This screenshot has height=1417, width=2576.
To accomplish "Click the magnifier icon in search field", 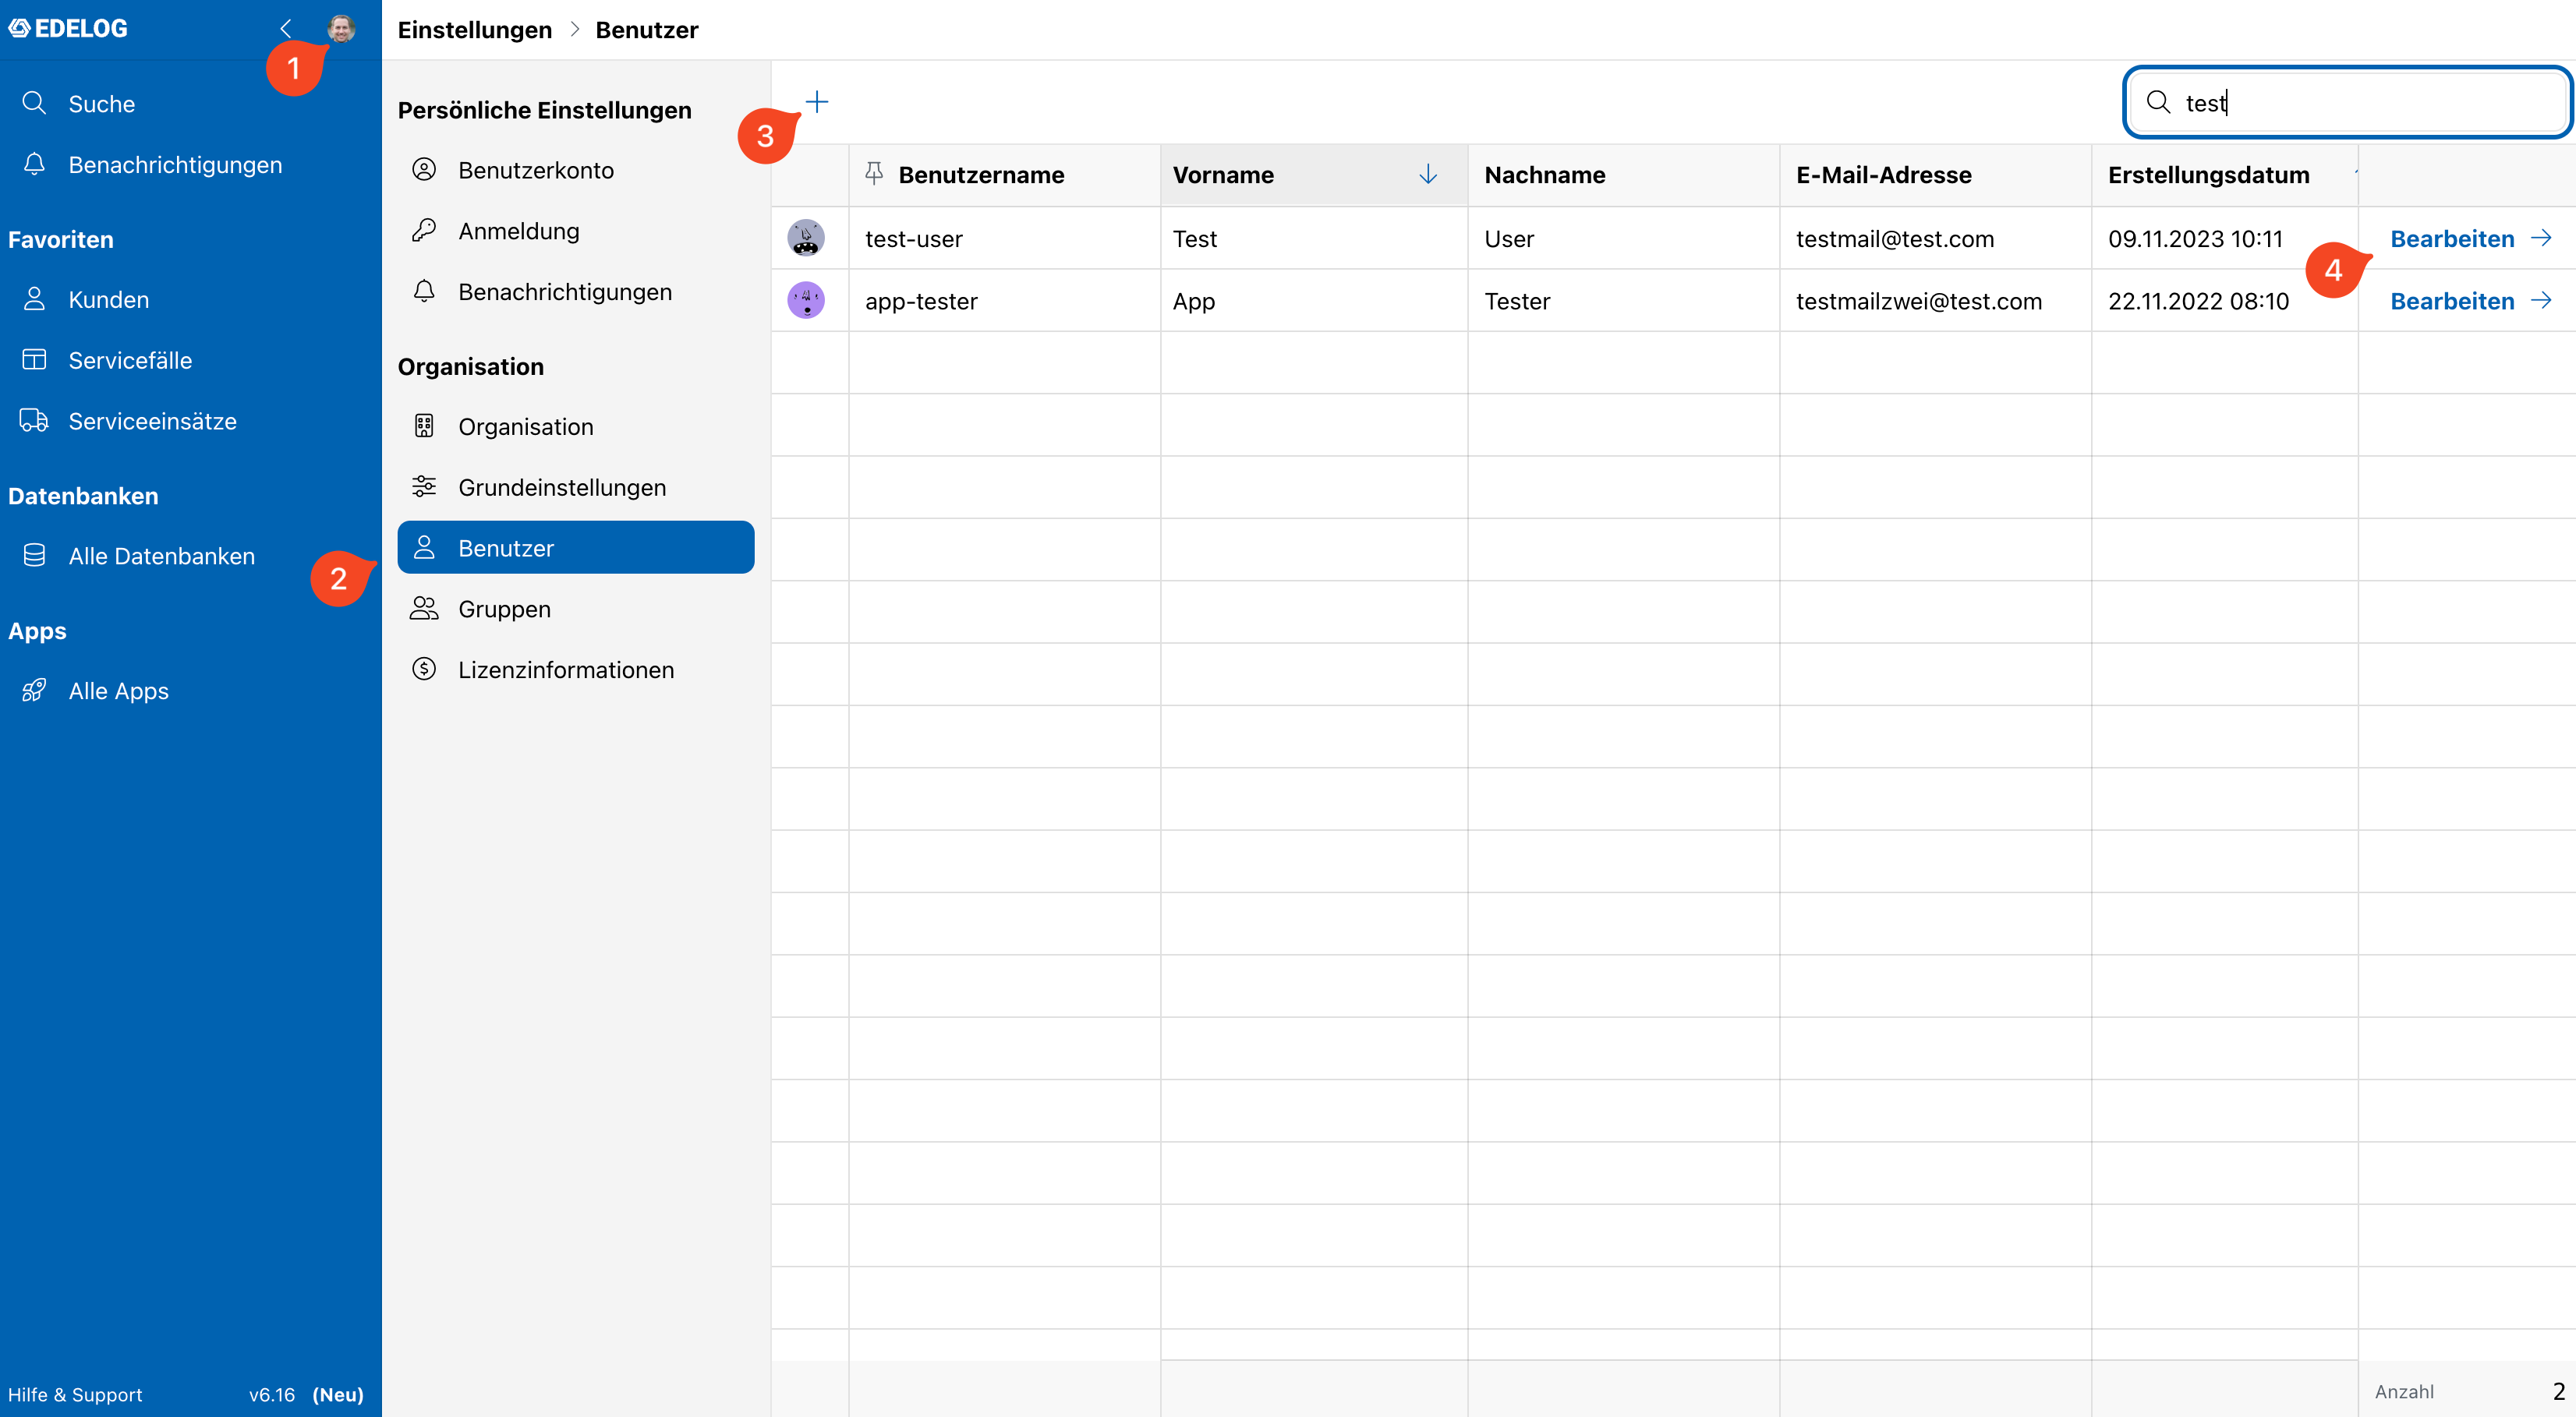I will click(2158, 102).
